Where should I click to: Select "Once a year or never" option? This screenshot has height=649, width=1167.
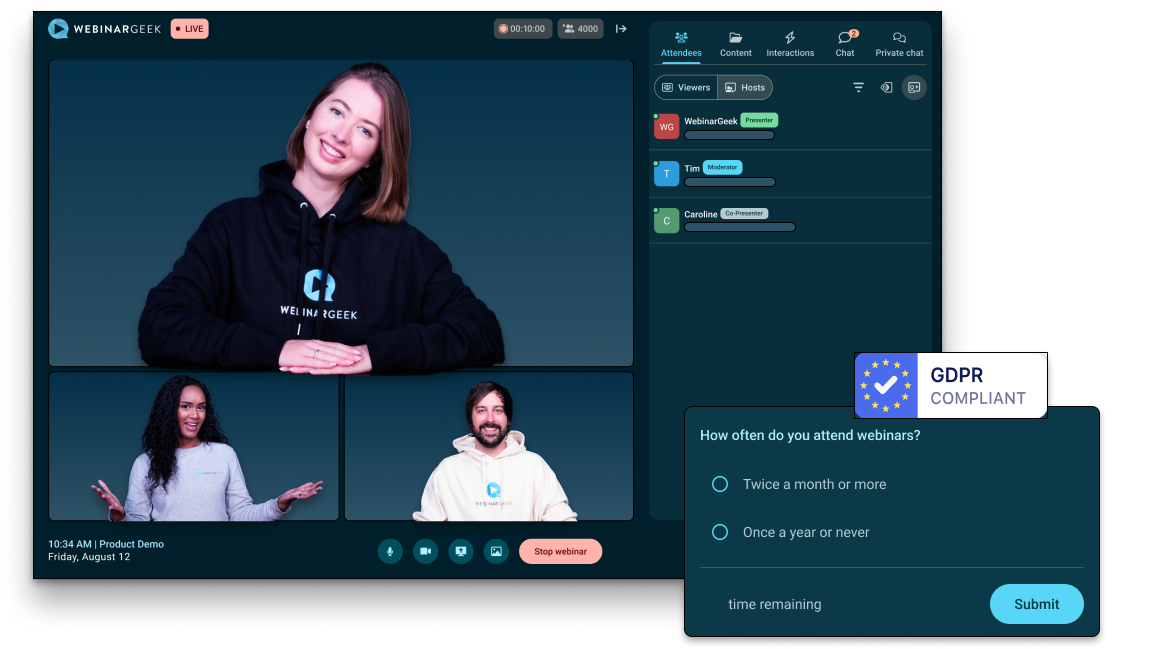[x=720, y=532]
